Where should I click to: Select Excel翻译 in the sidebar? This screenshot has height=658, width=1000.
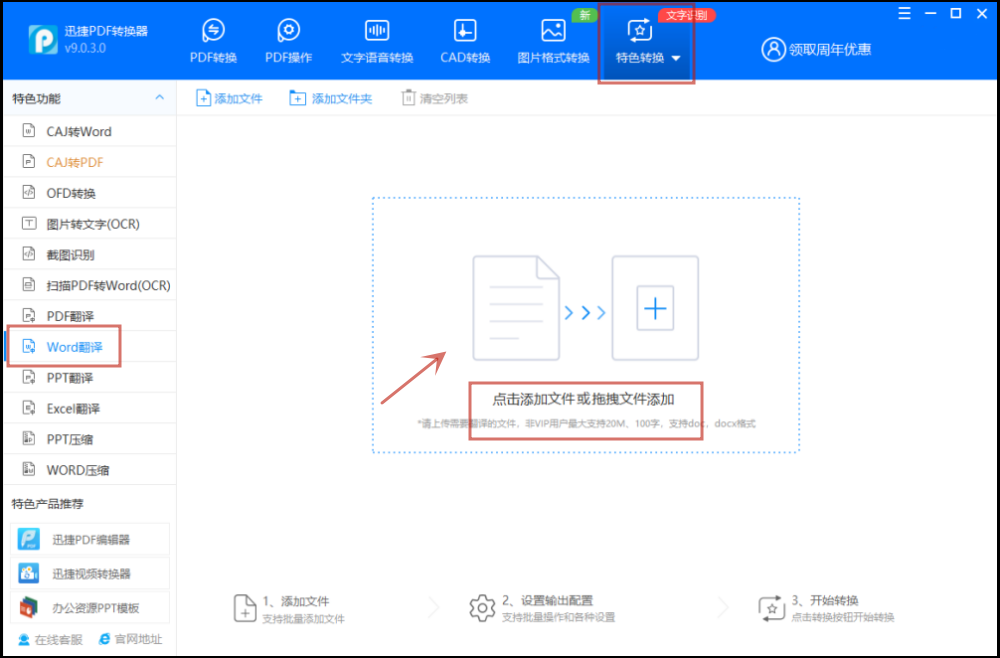click(x=90, y=408)
